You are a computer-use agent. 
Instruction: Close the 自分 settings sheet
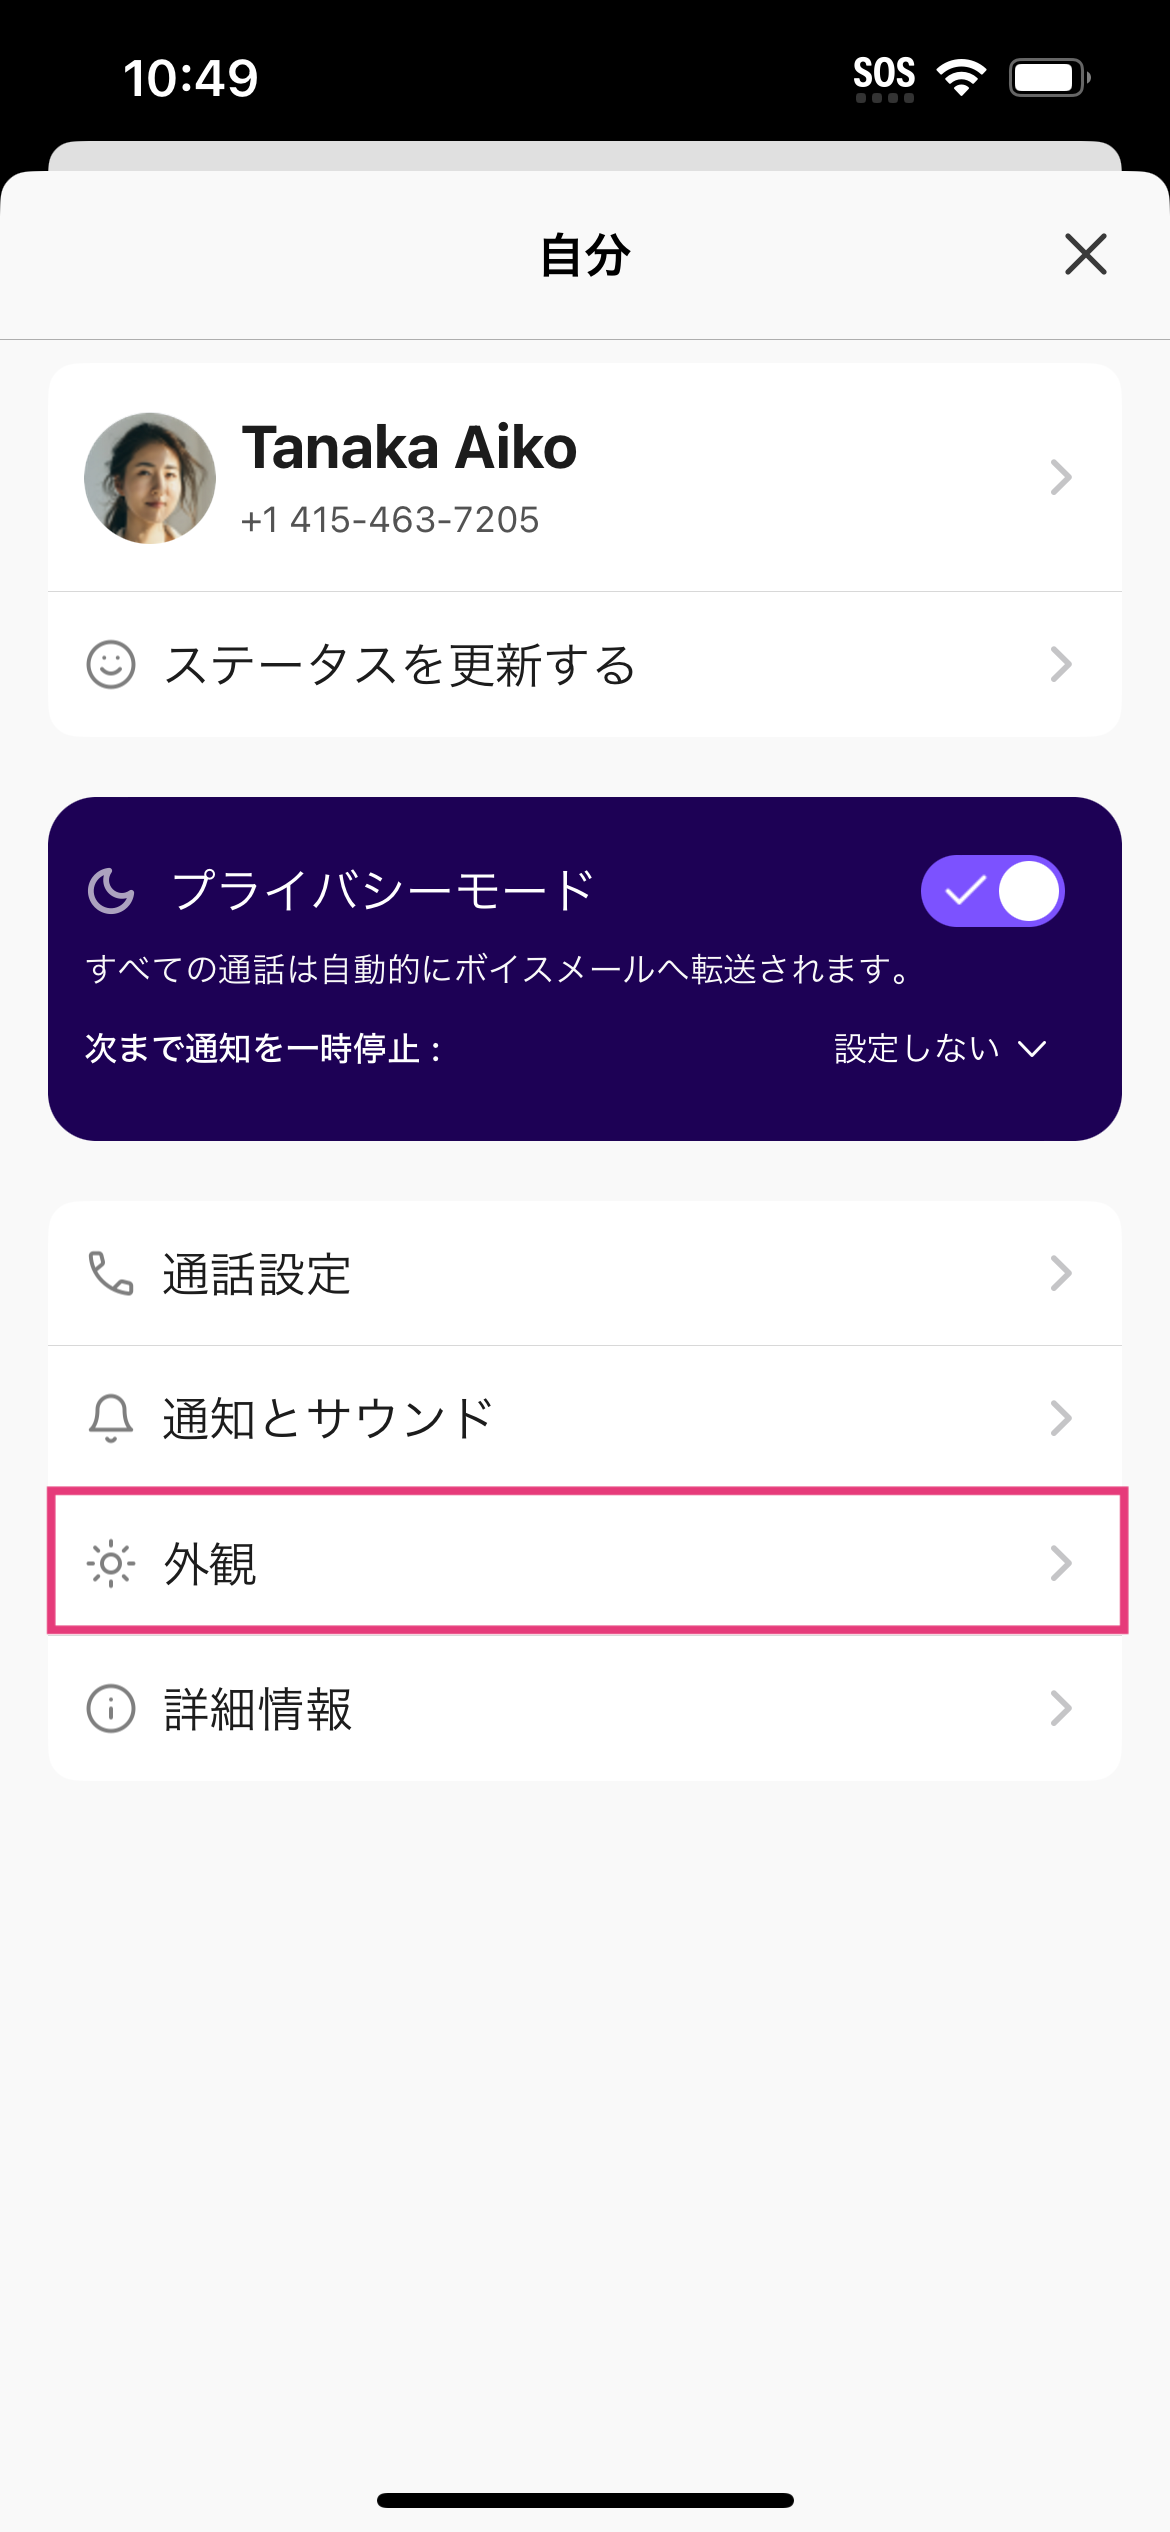pyautogui.click(x=1085, y=254)
